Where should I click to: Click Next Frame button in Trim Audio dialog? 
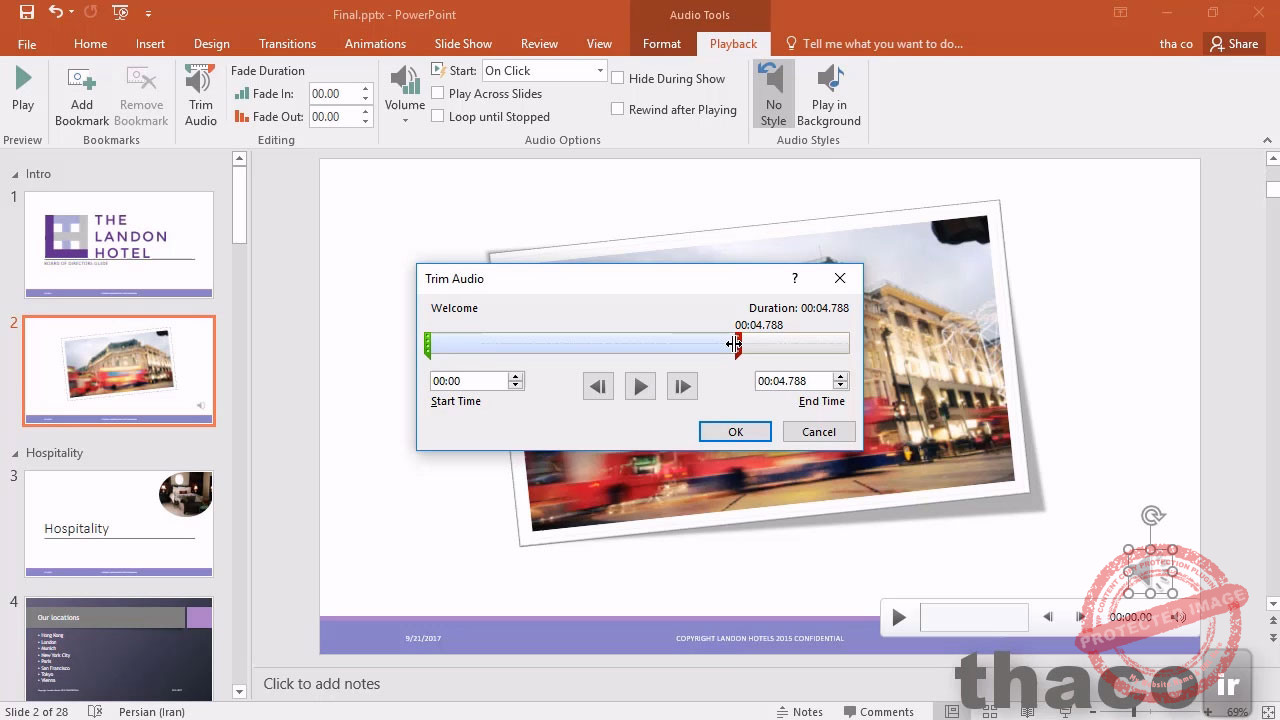(x=682, y=386)
